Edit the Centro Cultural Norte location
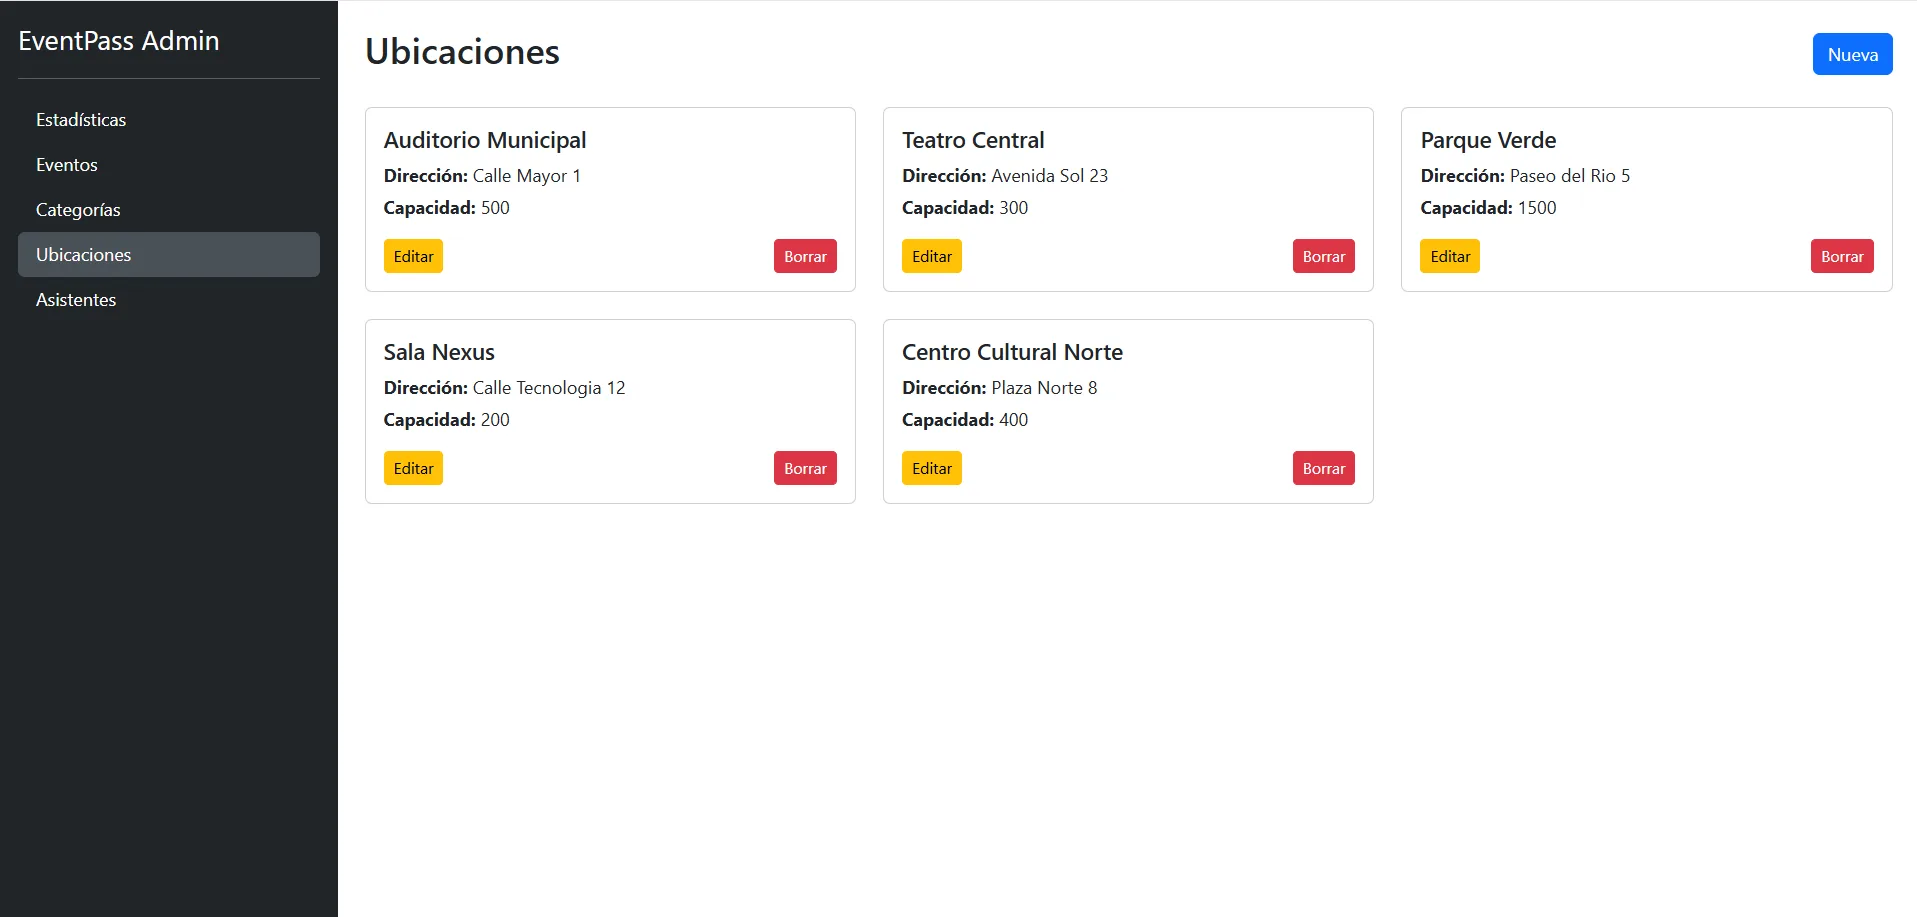This screenshot has height=917, width=1917. pos(932,468)
